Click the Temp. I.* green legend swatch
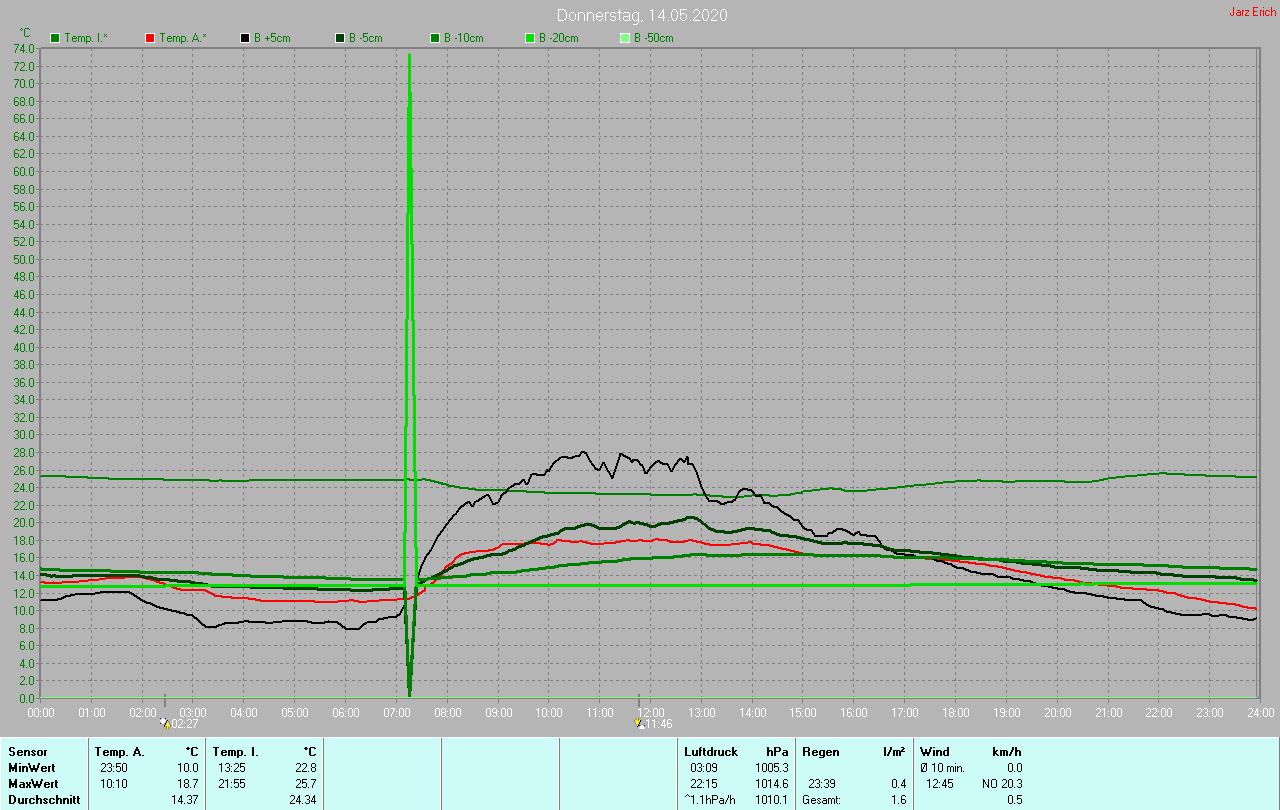The height and width of the screenshot is (810, 1280). point(55,38)
